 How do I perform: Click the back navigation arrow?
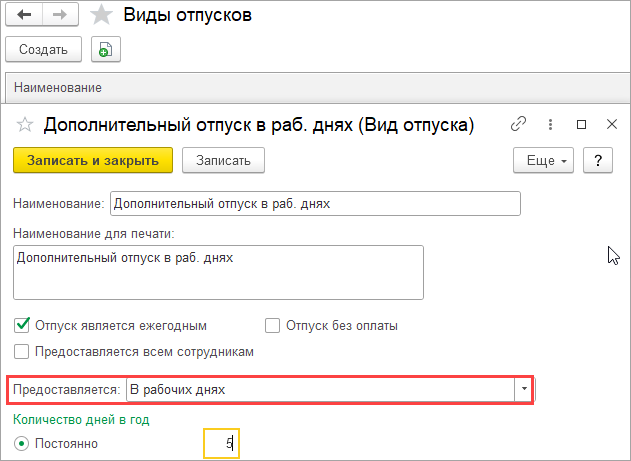(23, 16)
